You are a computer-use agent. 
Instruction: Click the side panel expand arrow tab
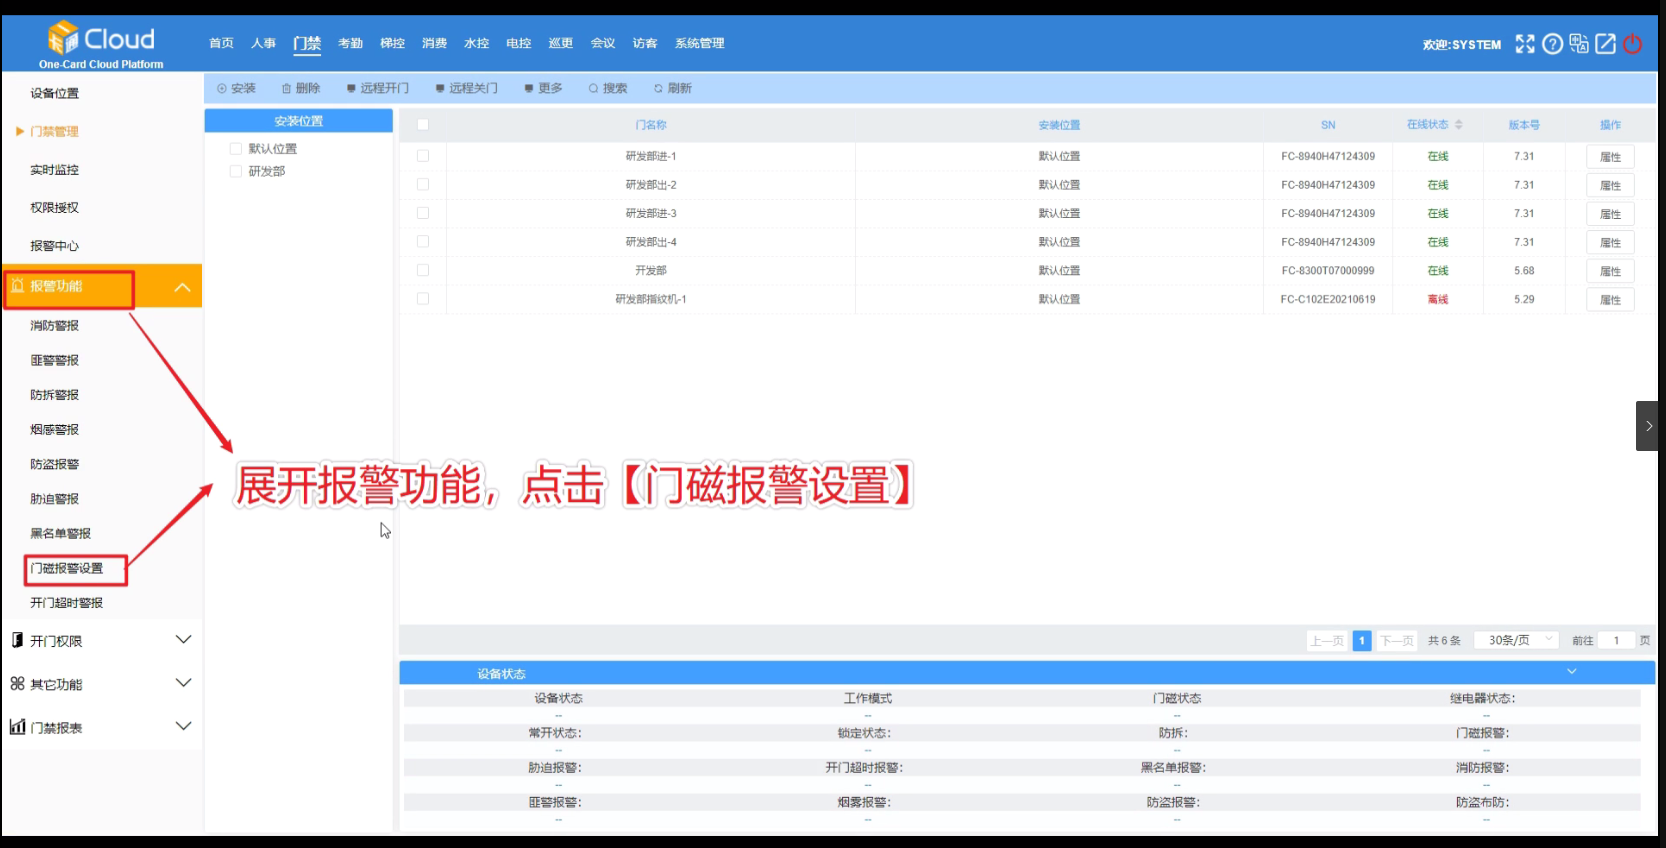click(1647, 426)
